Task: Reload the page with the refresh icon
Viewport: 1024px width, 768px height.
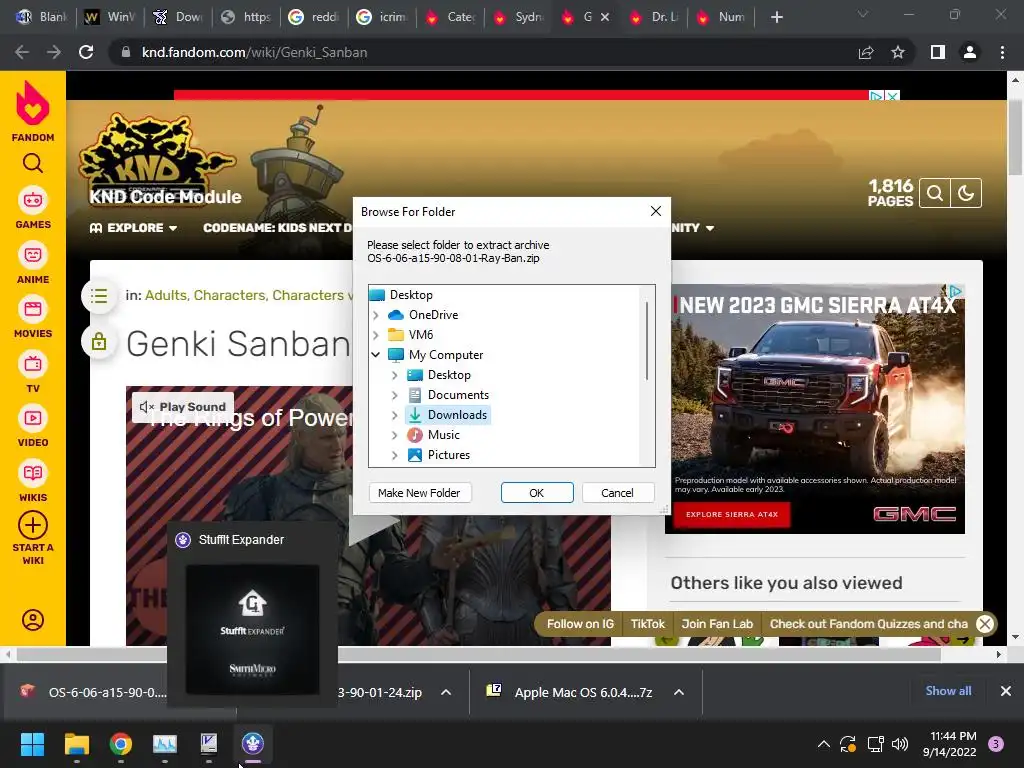Action: (x=86, y=52)
